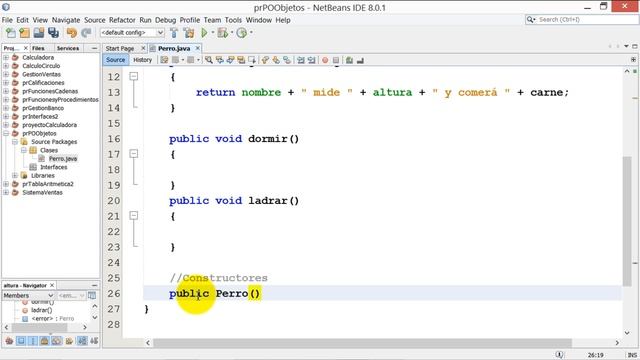Click the Shift Line Right icon
This screenshot has height=360, width=640.
[311, 60]
